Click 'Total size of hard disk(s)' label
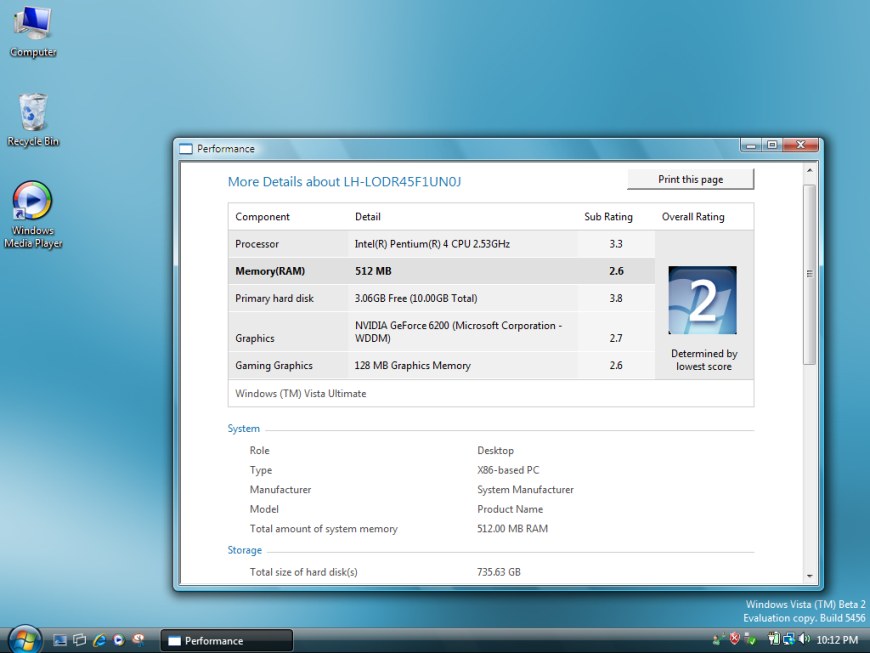The height and width of the screenshot is (653, 870). 304,572
